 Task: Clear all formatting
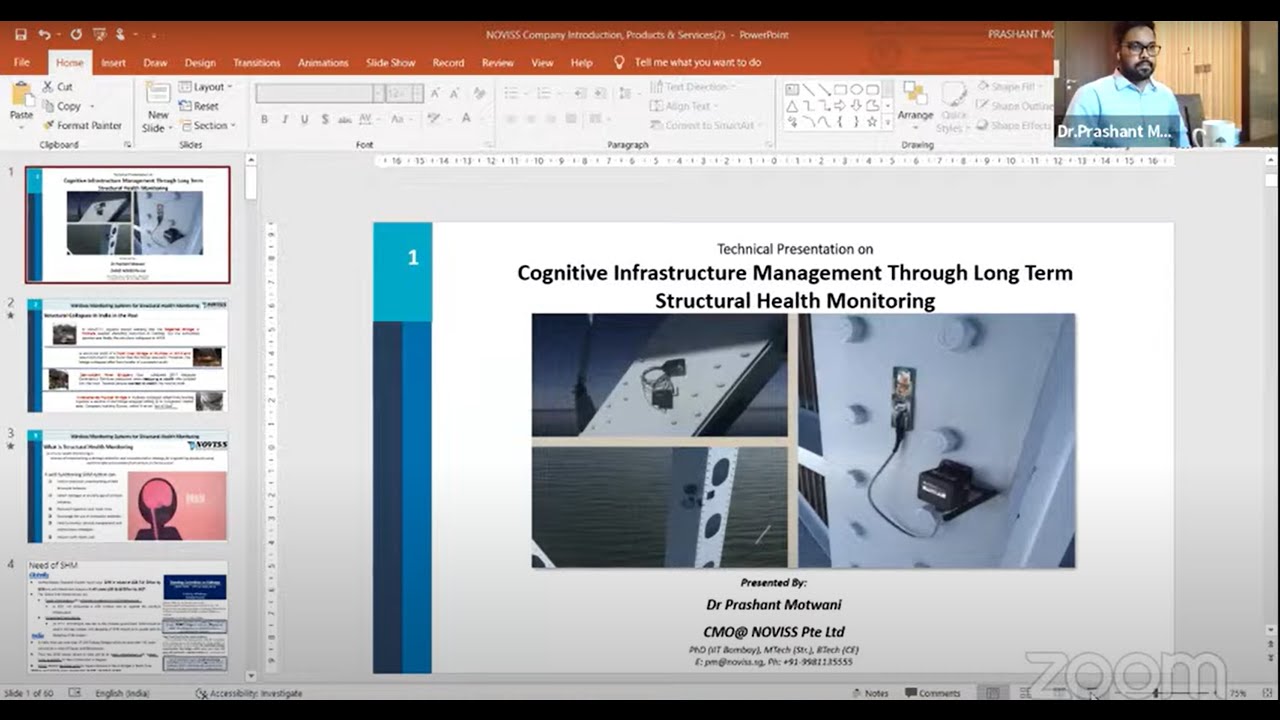tap(481, 93)
